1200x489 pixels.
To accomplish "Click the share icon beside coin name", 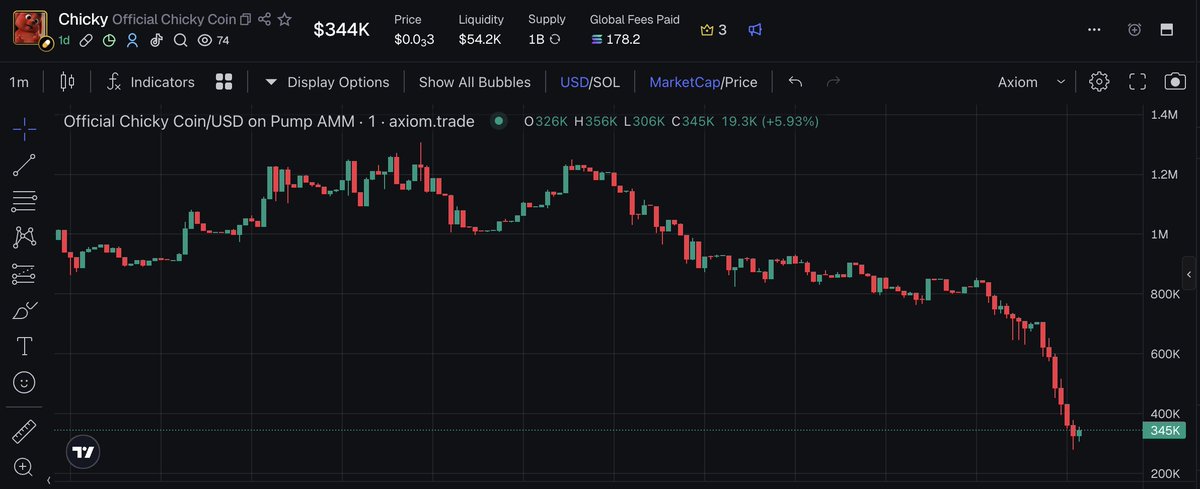I will [265, 19].
